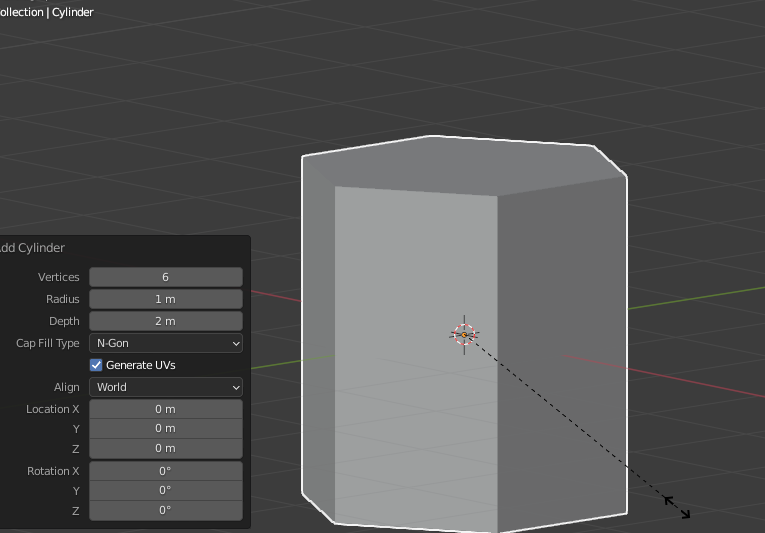
Task: Click the Vertices field showing 6
Action: (x=165, y=277)
